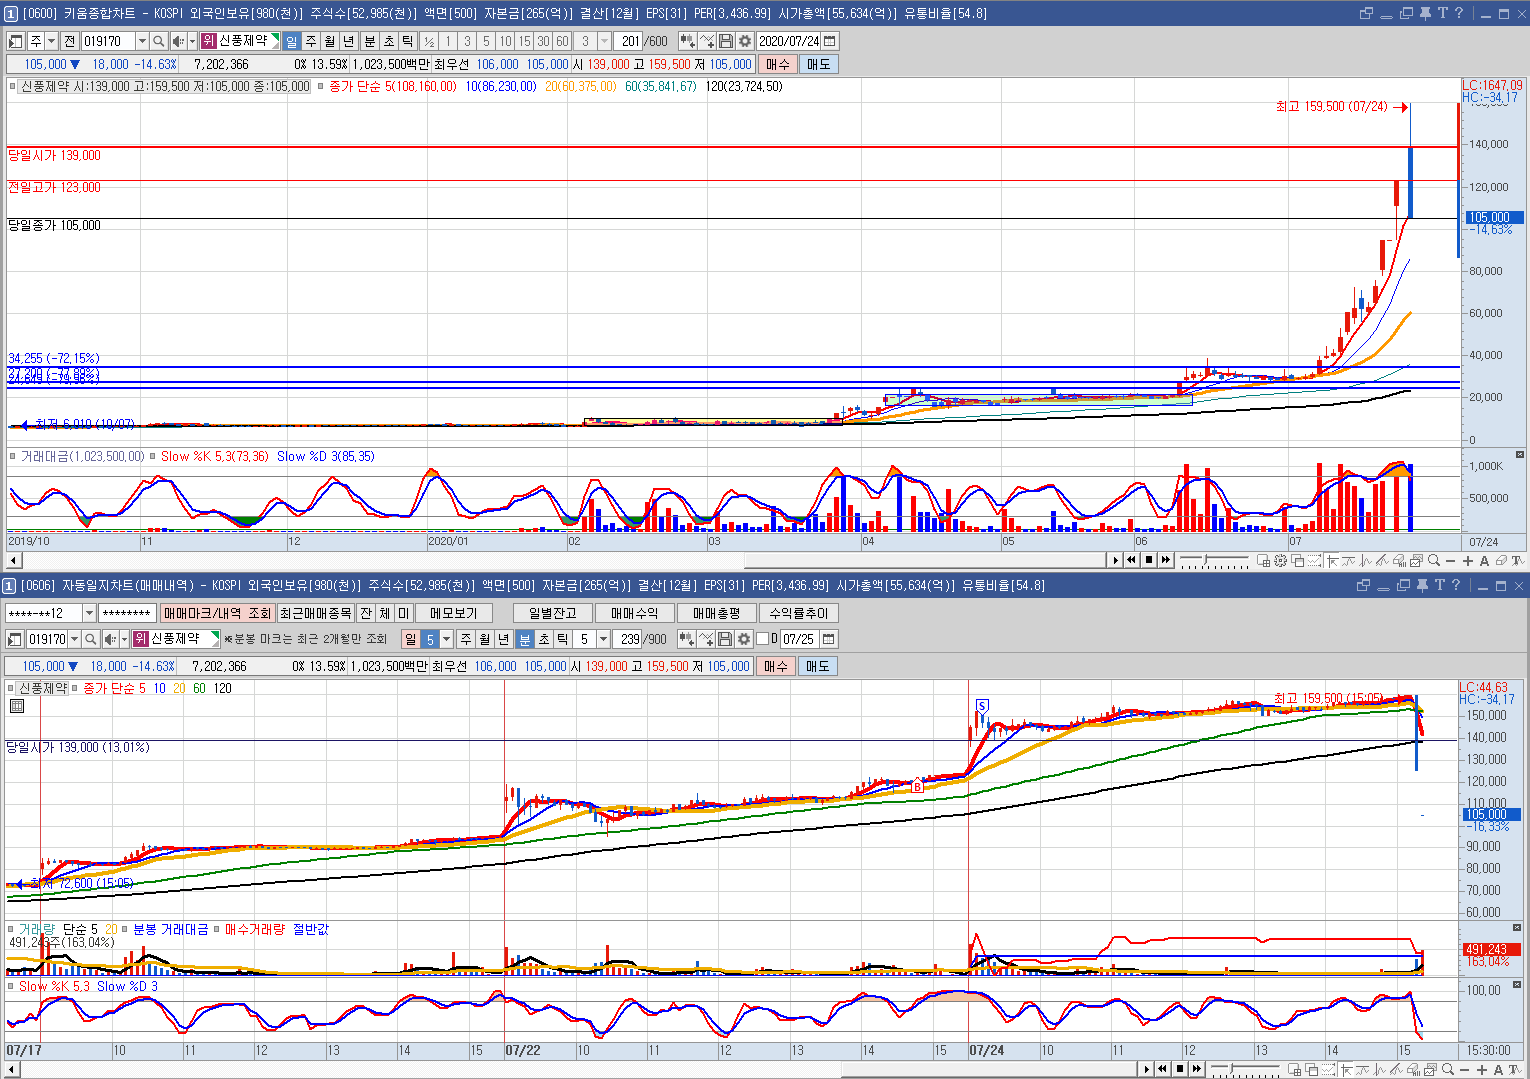Select 년 (yearly) period in upper chart toolbar
Viewport: 1530px width, 1079px height.
click(349, 41)
